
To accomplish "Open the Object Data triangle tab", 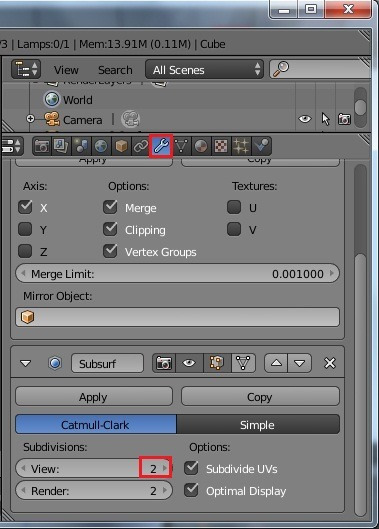I will tap(181, 146).
